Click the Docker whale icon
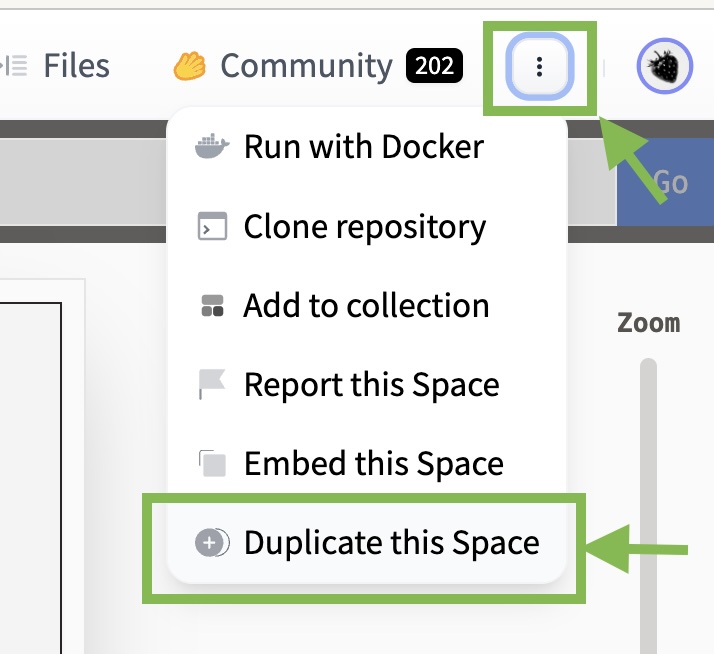This screenshot has width=714, height=654. click(x=212, y=147)
